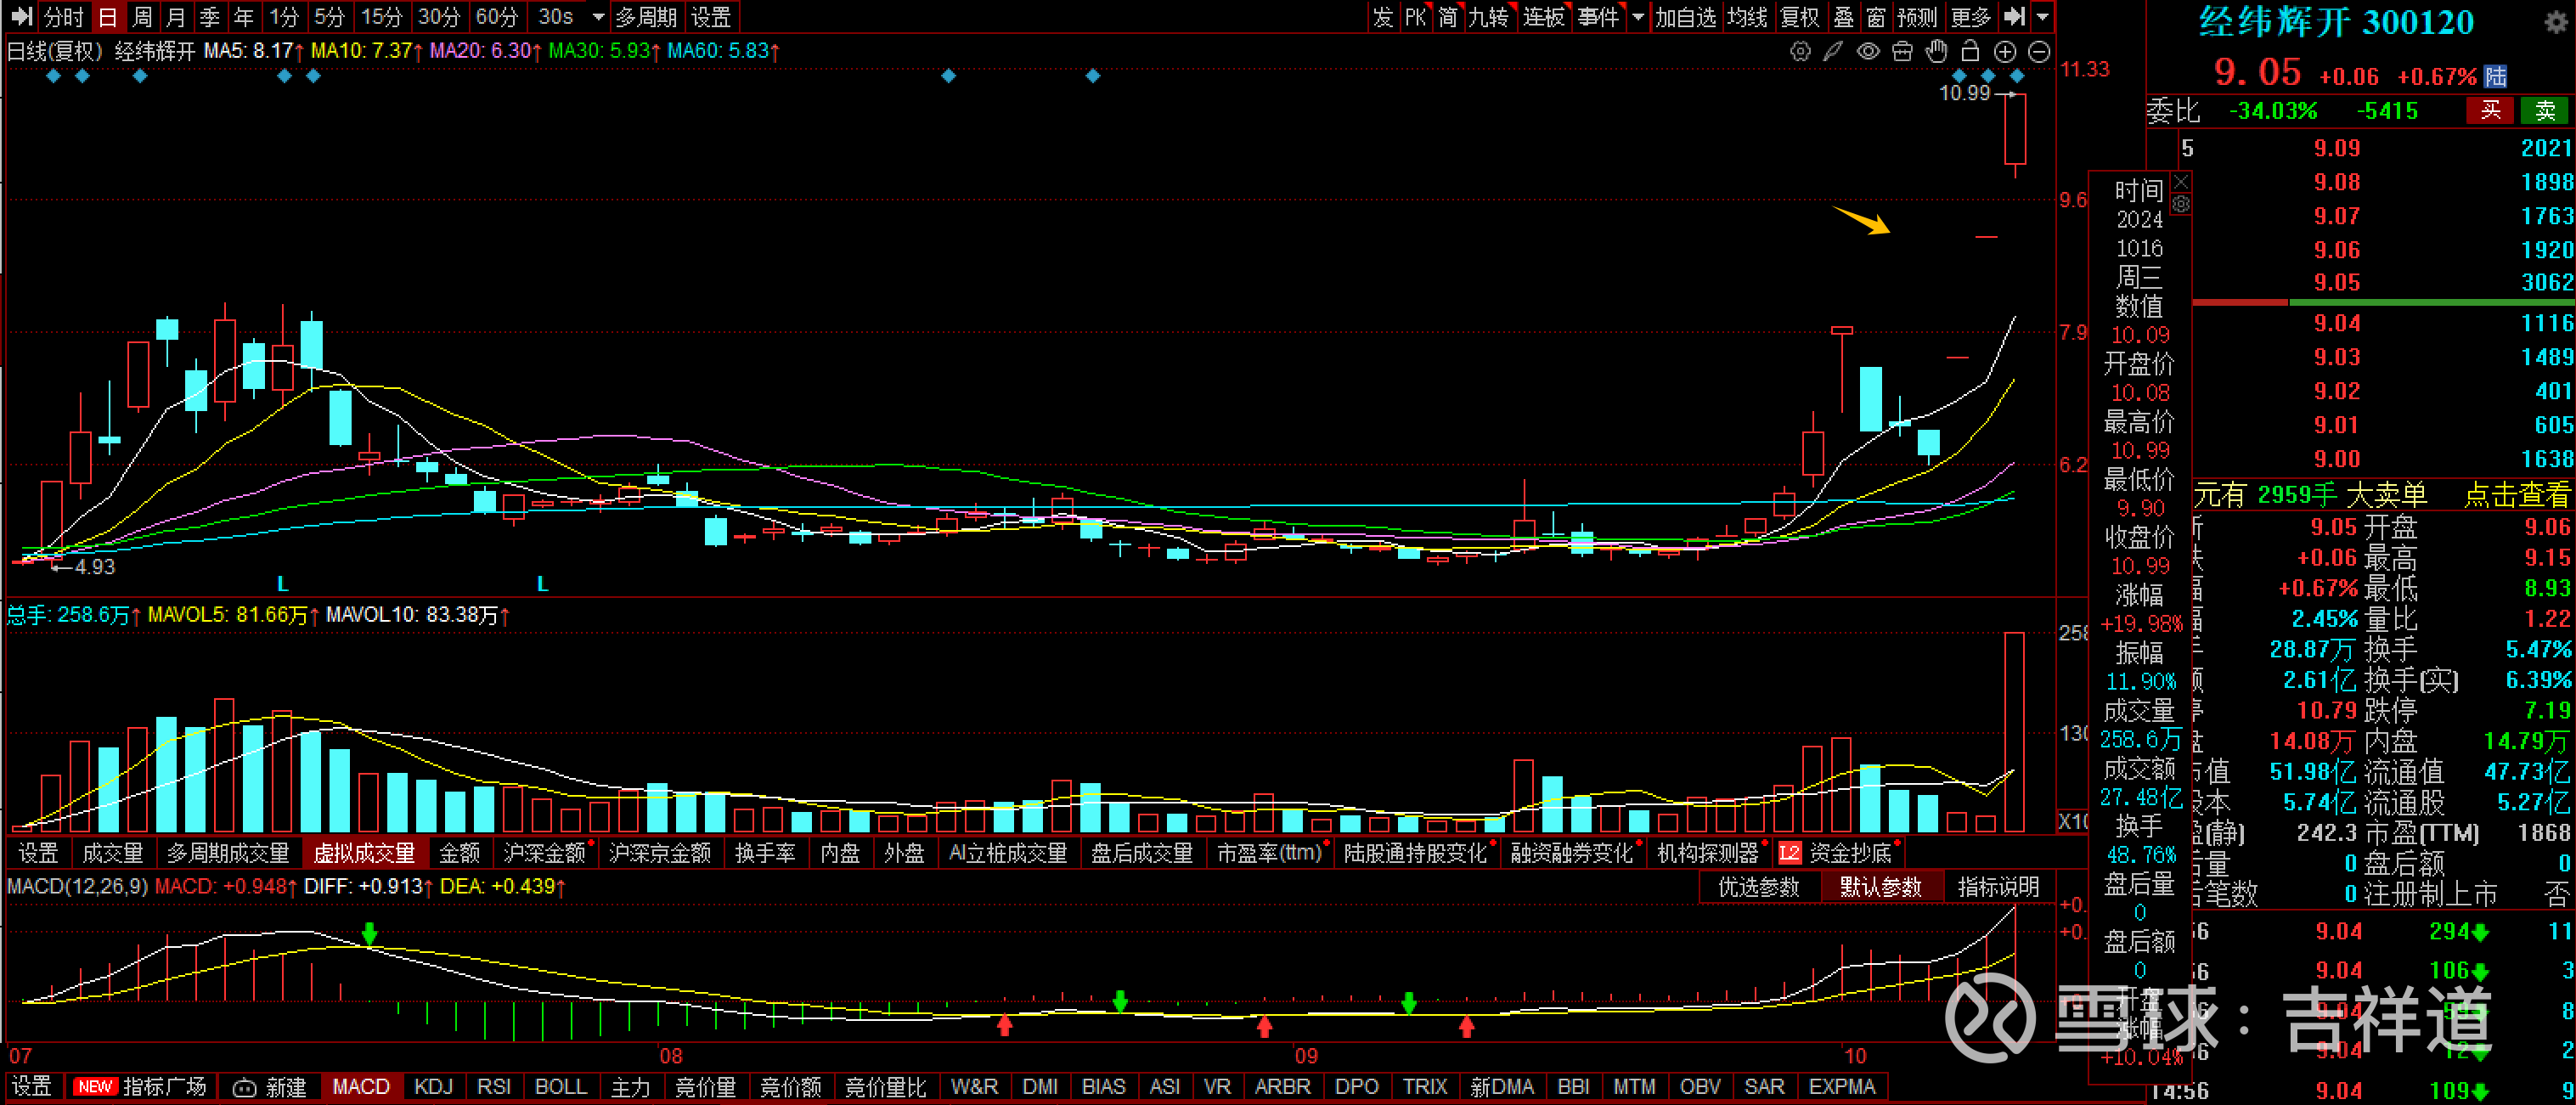Zoom in with the plus circle icon

(2005, 52)
